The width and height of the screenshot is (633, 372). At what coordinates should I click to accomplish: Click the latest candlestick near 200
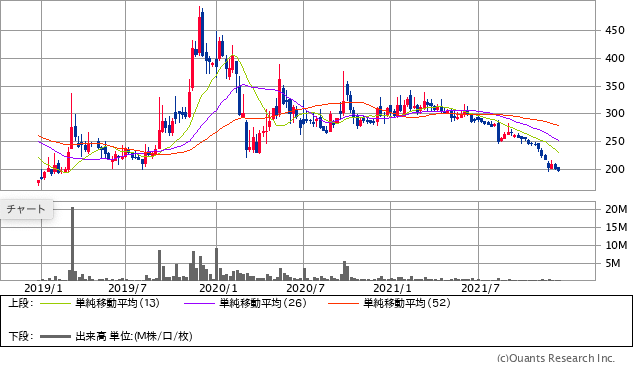[558, 170]
